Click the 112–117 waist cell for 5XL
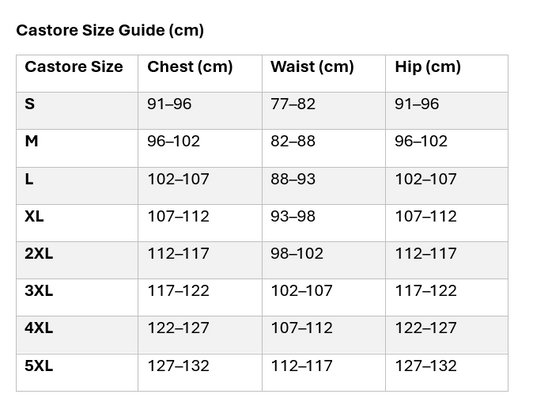533x413 pixels. [x=302, y=366]
